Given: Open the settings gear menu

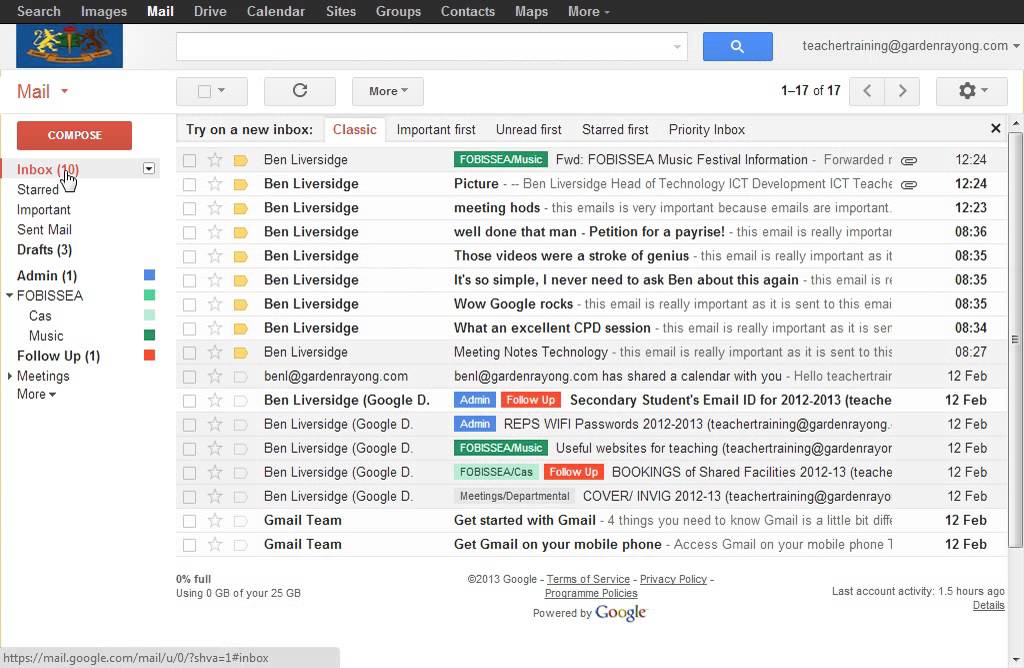Looking at the screenshot, I should pos(971,91).
